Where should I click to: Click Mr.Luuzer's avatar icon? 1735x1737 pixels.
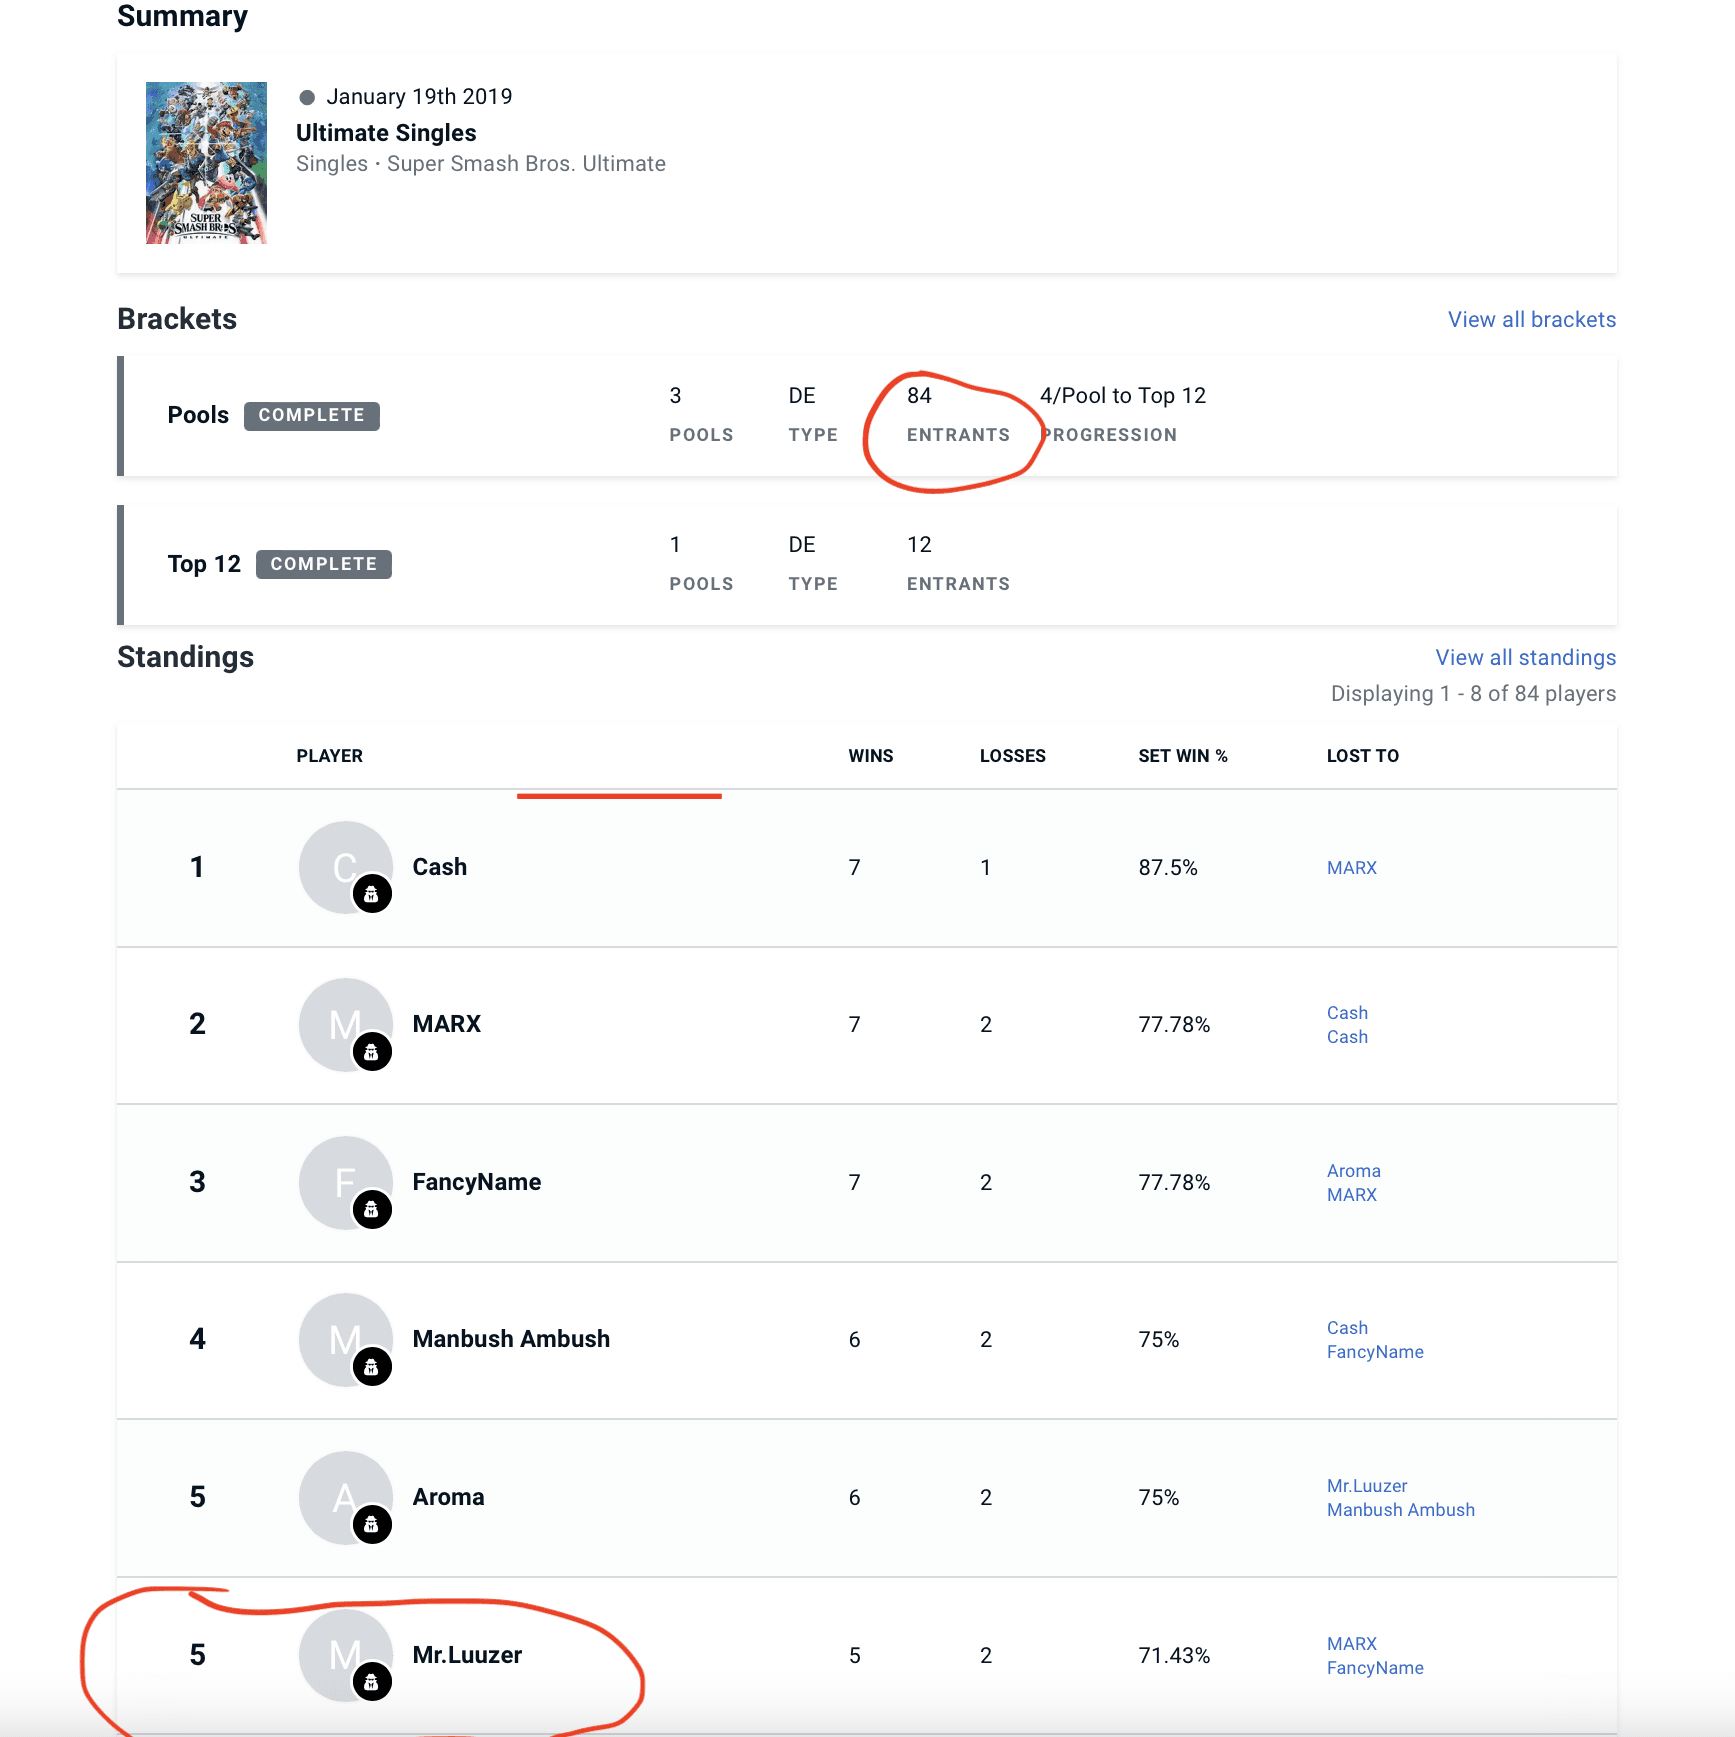click(345, 1655)
